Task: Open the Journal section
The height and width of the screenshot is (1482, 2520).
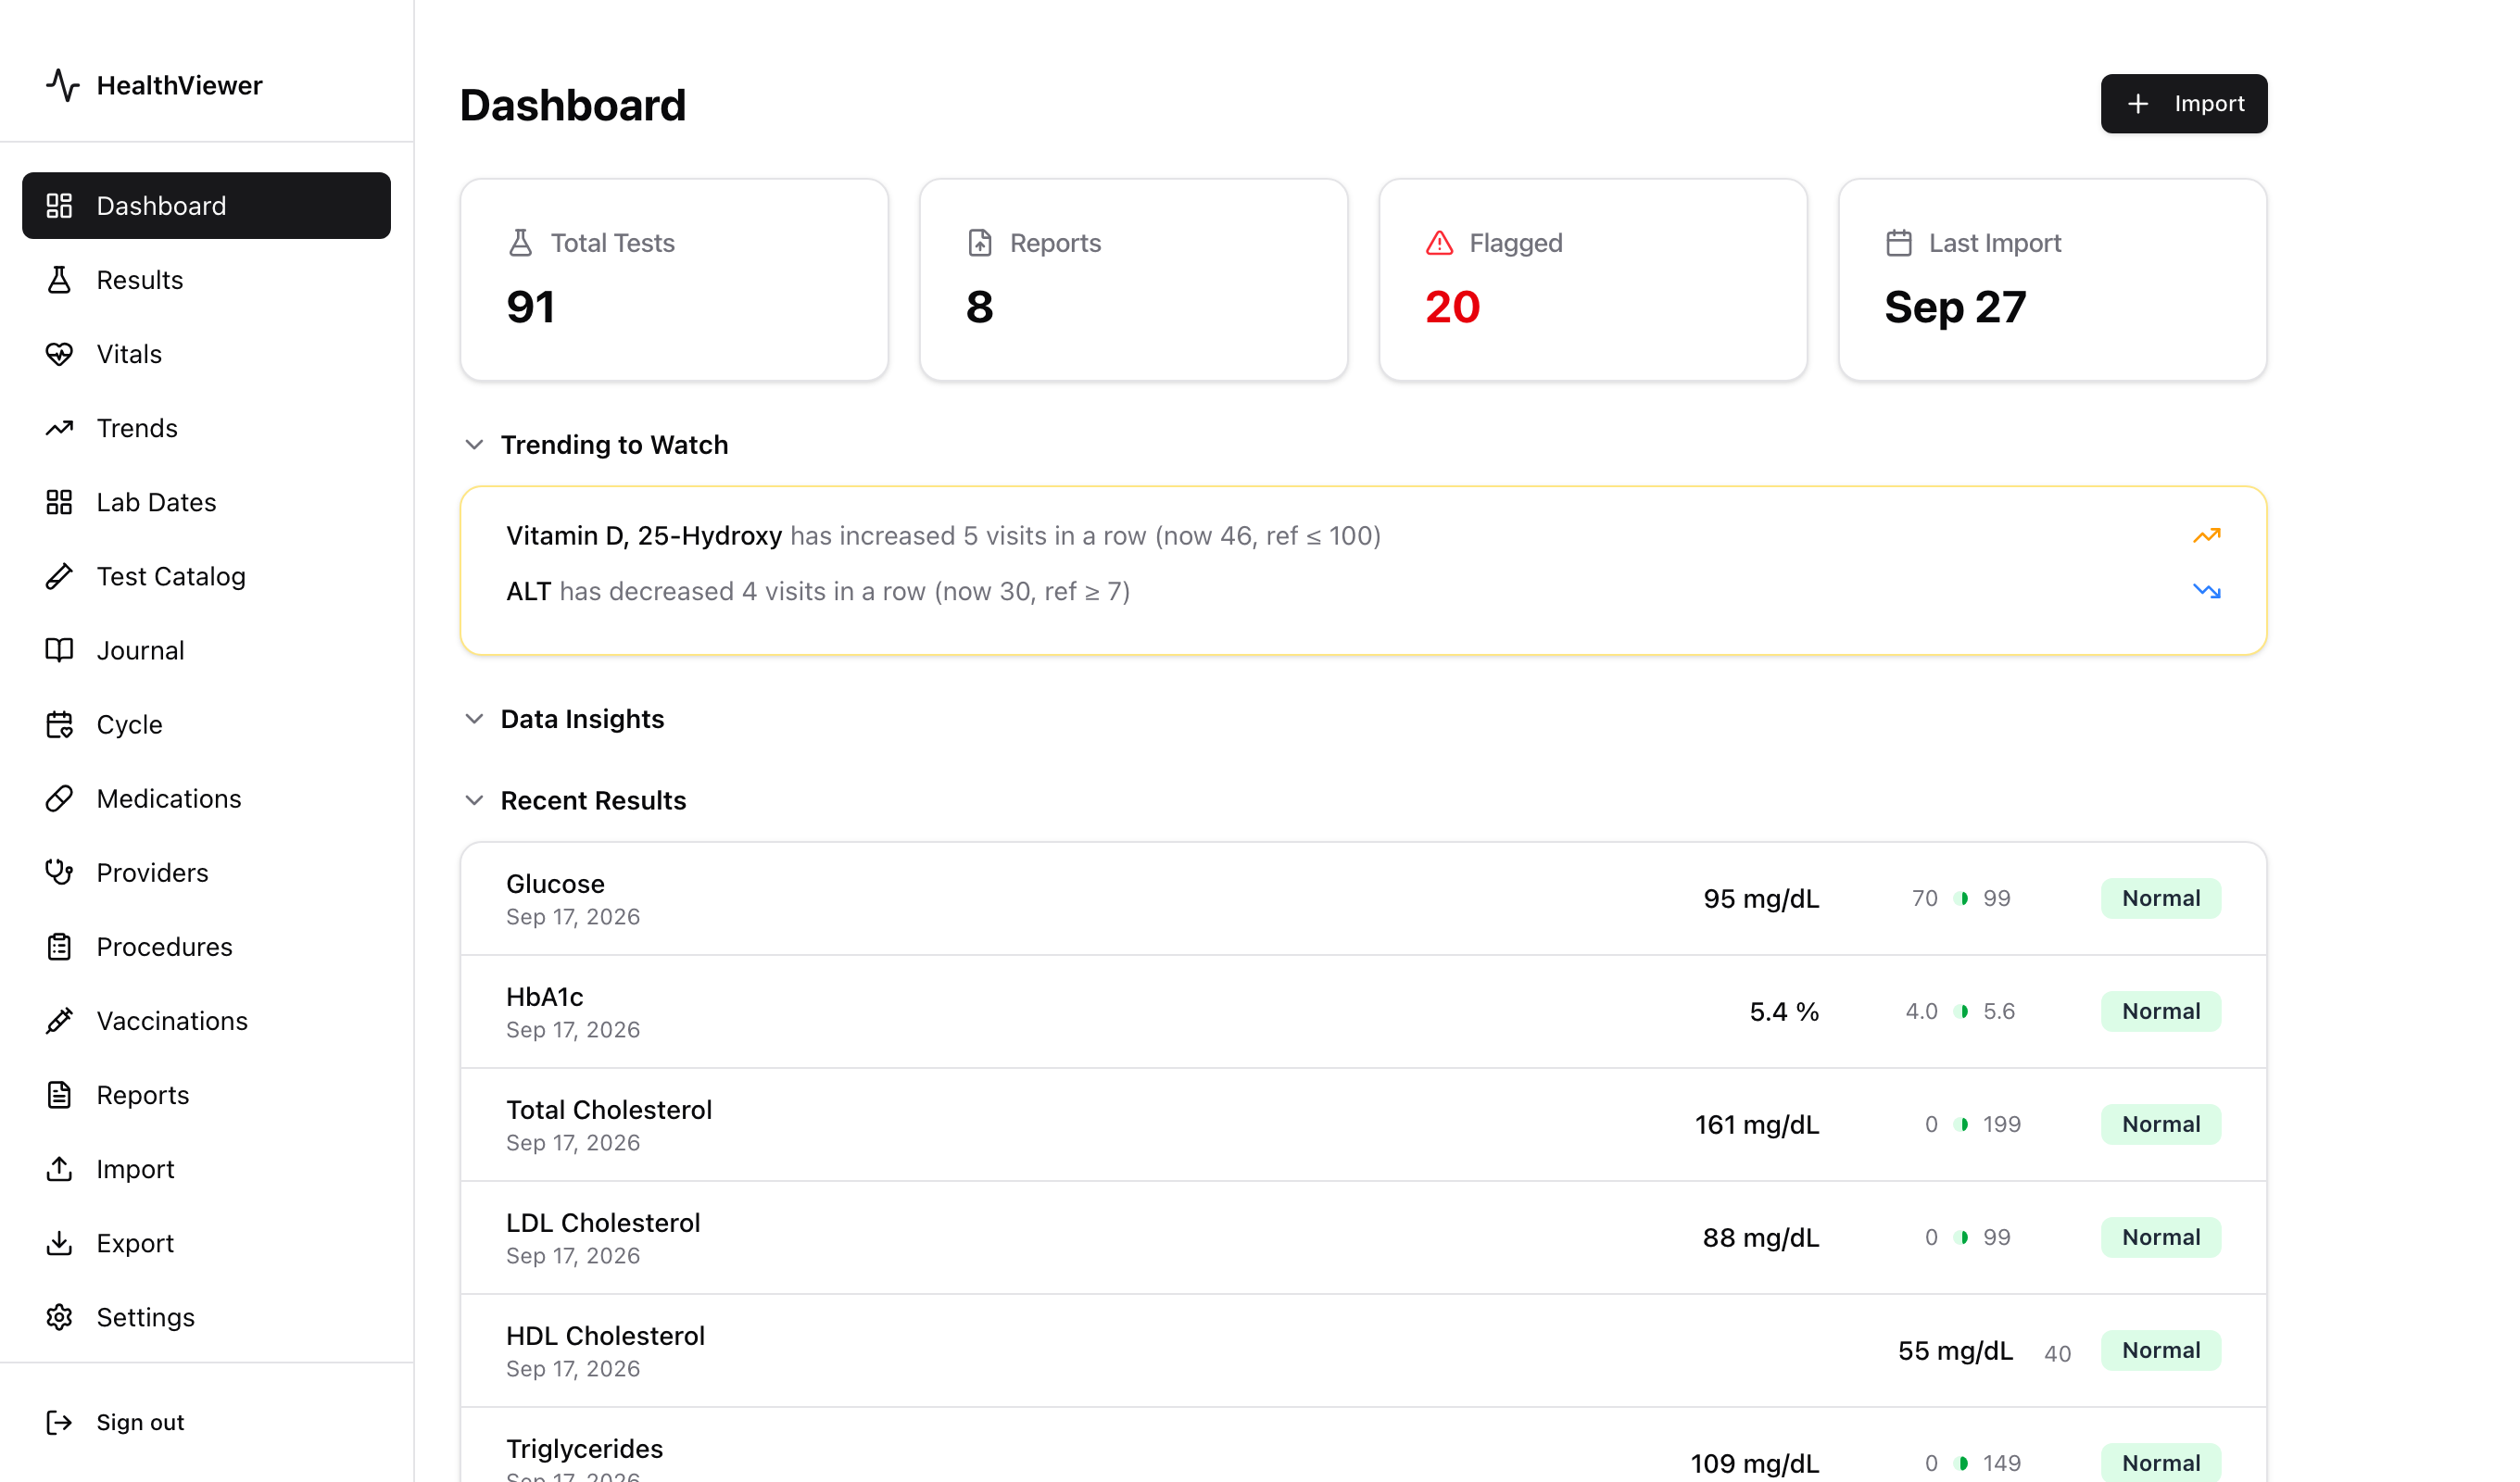Action: [x=206, y=650]
